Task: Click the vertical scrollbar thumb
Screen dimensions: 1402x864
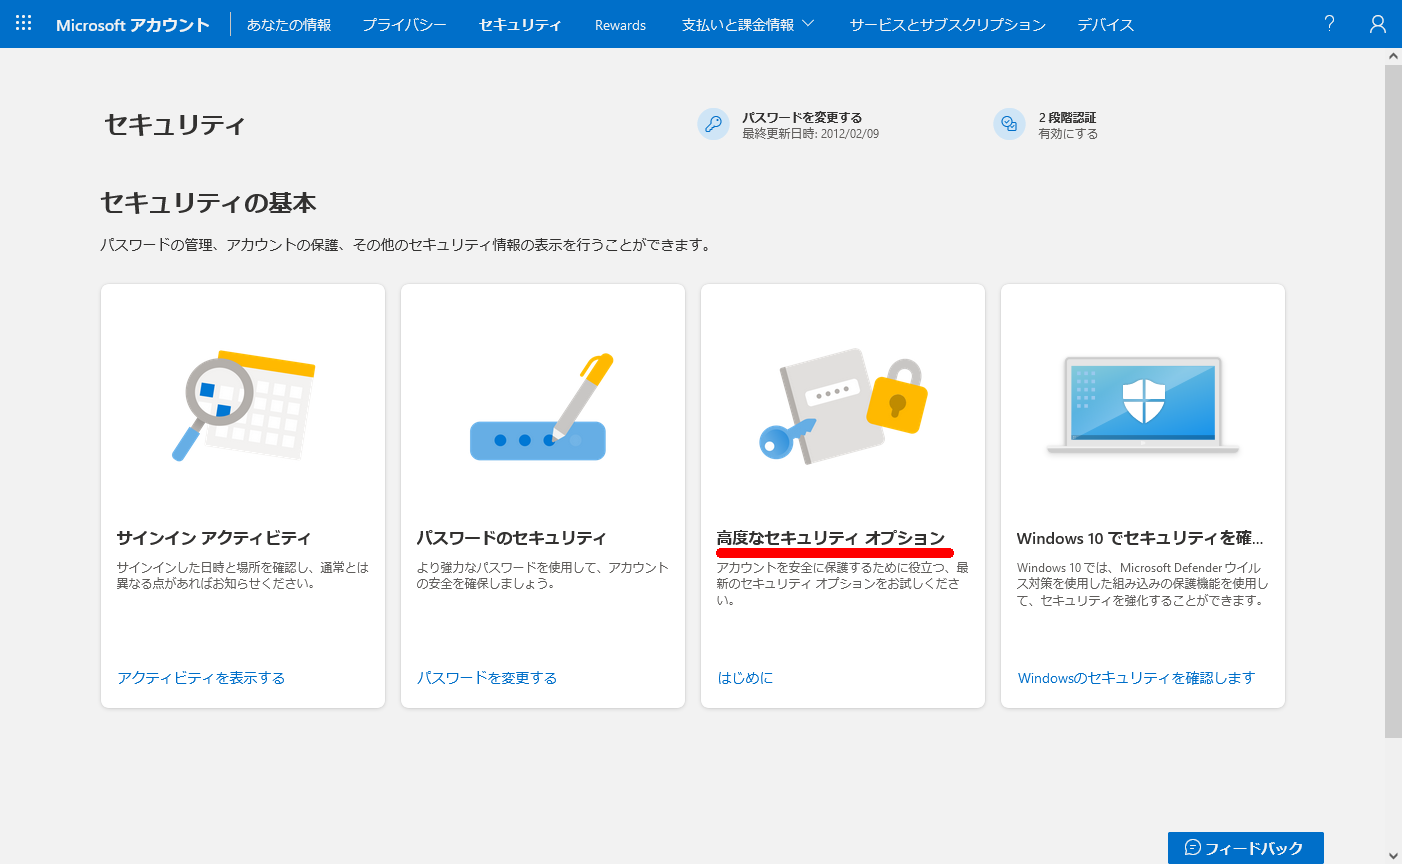Action: 1393,401
